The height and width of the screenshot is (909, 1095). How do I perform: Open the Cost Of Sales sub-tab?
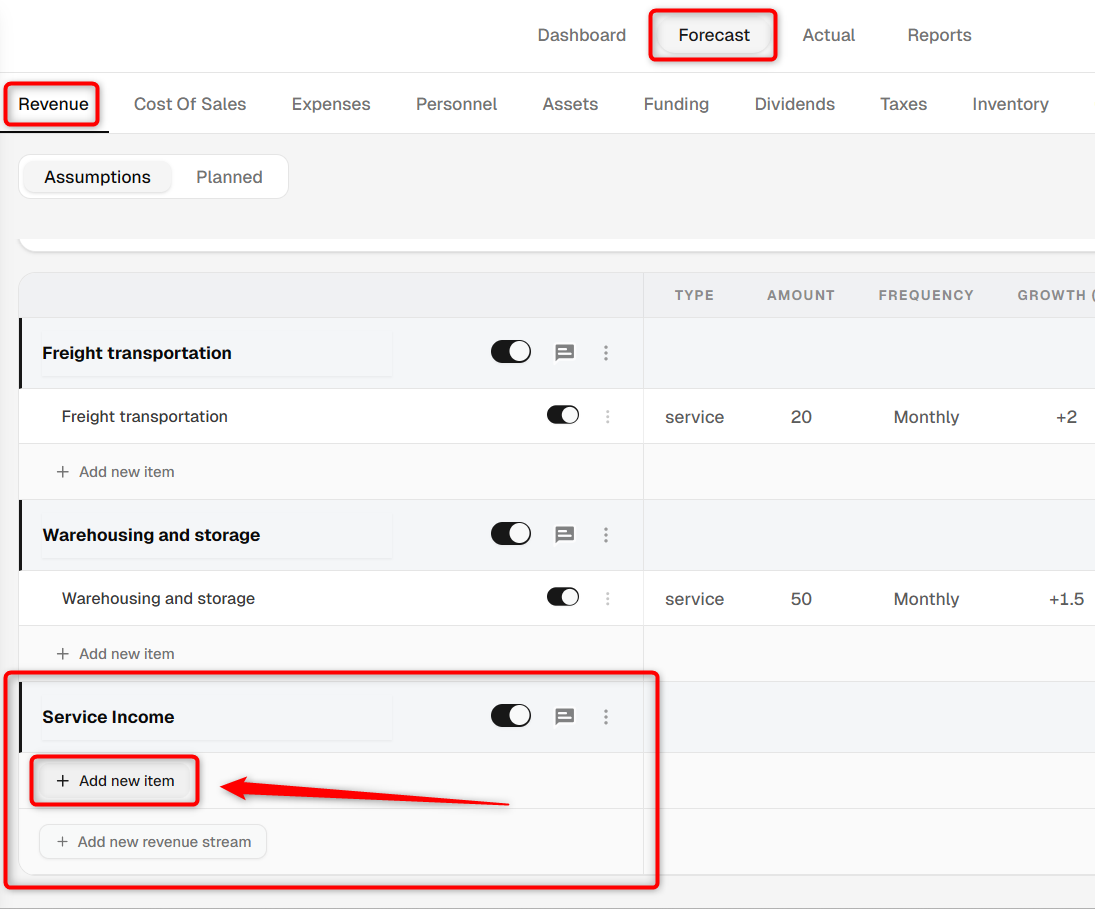[190, 104]
